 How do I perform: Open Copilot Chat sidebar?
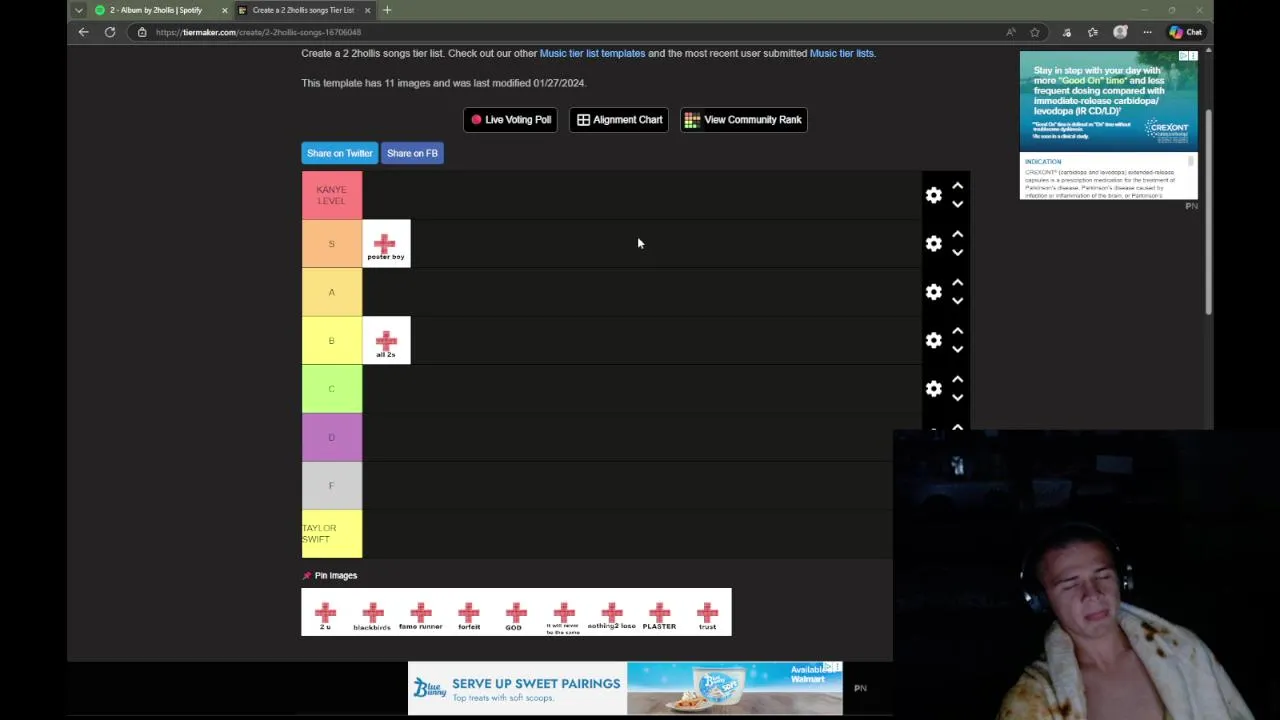point(1186,32)
